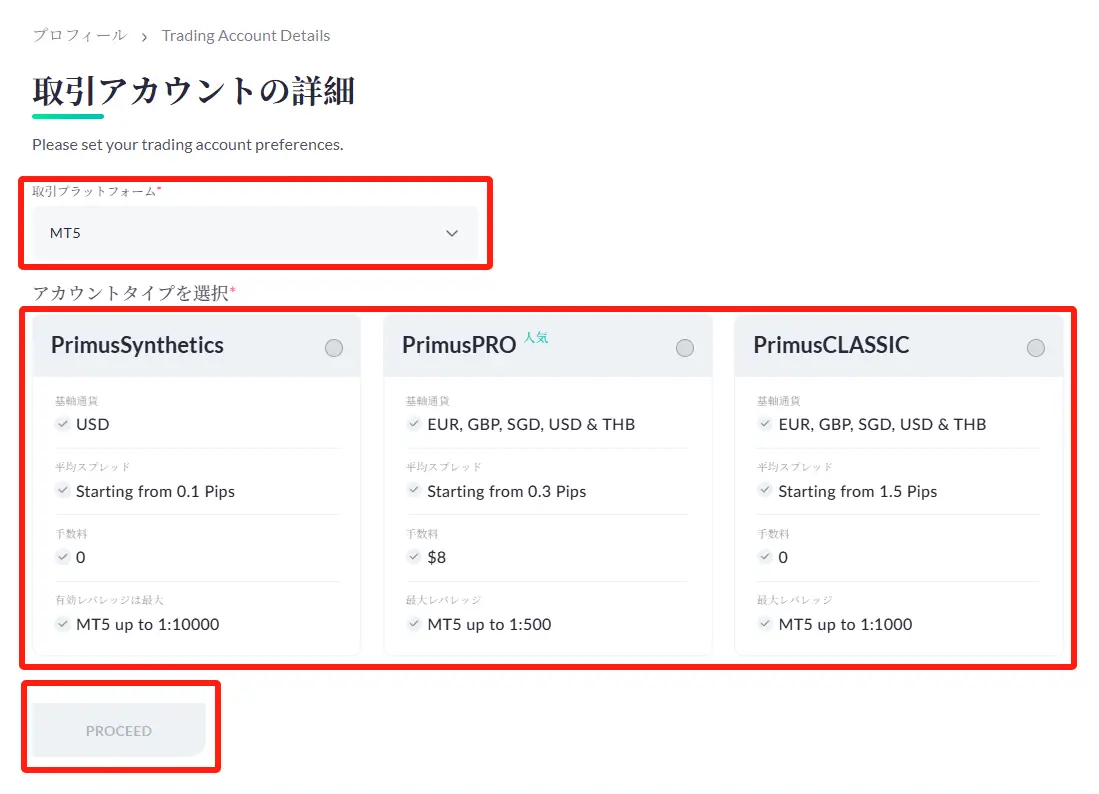This screenshot has width=1099, height=794.
Task: Click the PrimusCLASSIC card header
Action: (832, 346)
